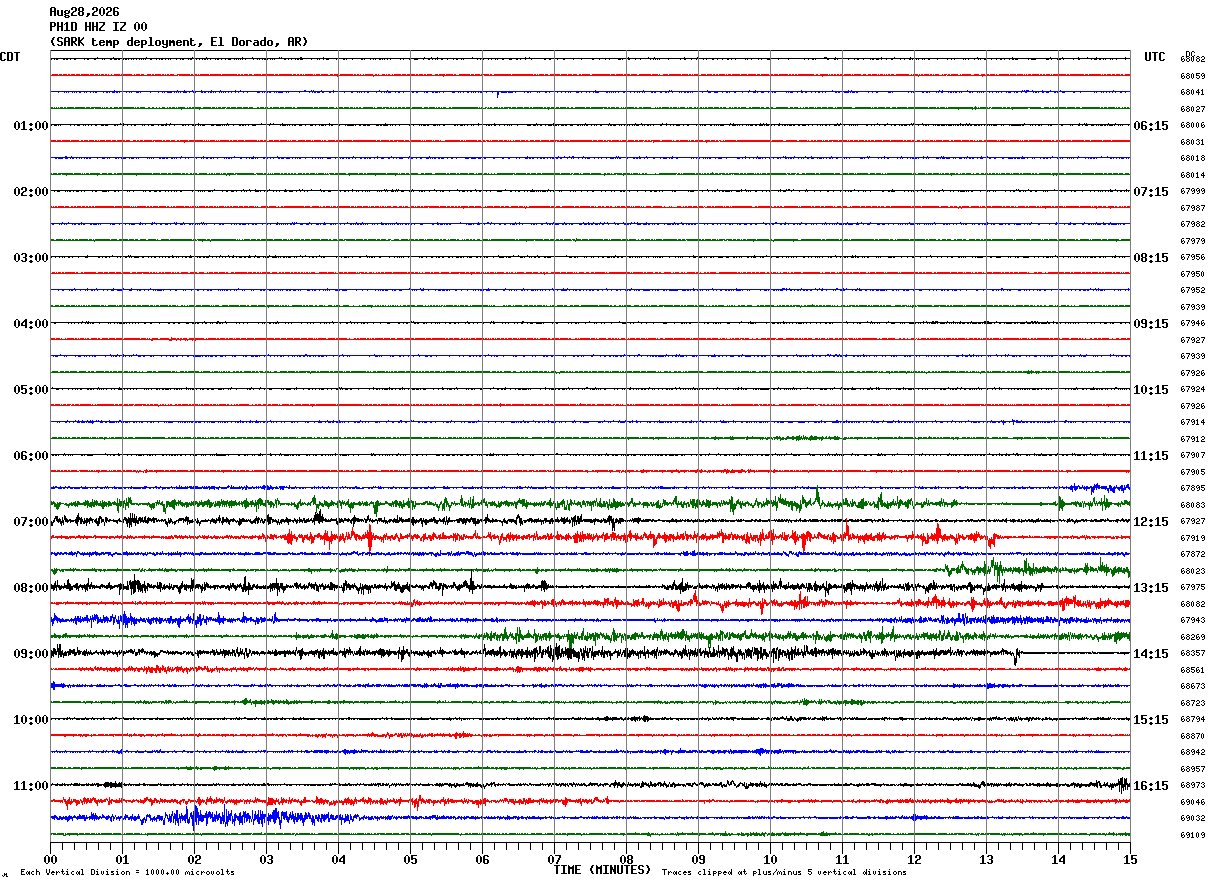Click the UTC timezone header
The image size is (1210, 886).
[1155, 57]
